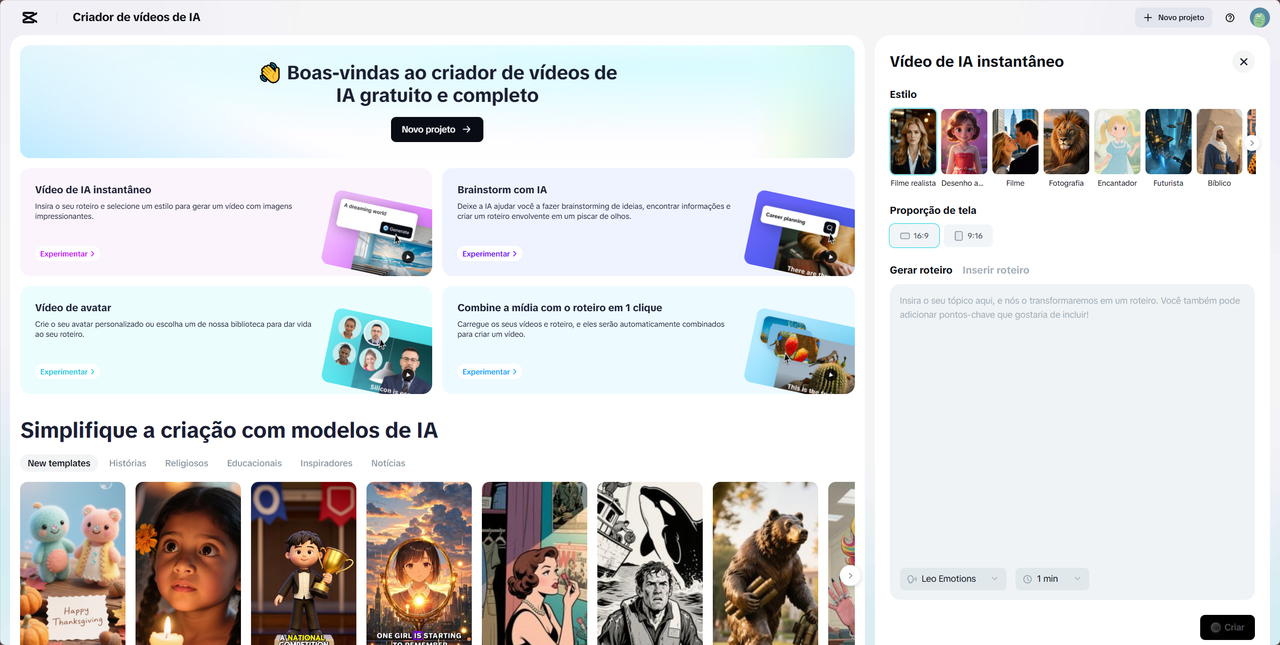This screenshot has width=1280, height=645.
Task: Switch to the Inserir roteiro tab
Action: click(x=996, y=269)
